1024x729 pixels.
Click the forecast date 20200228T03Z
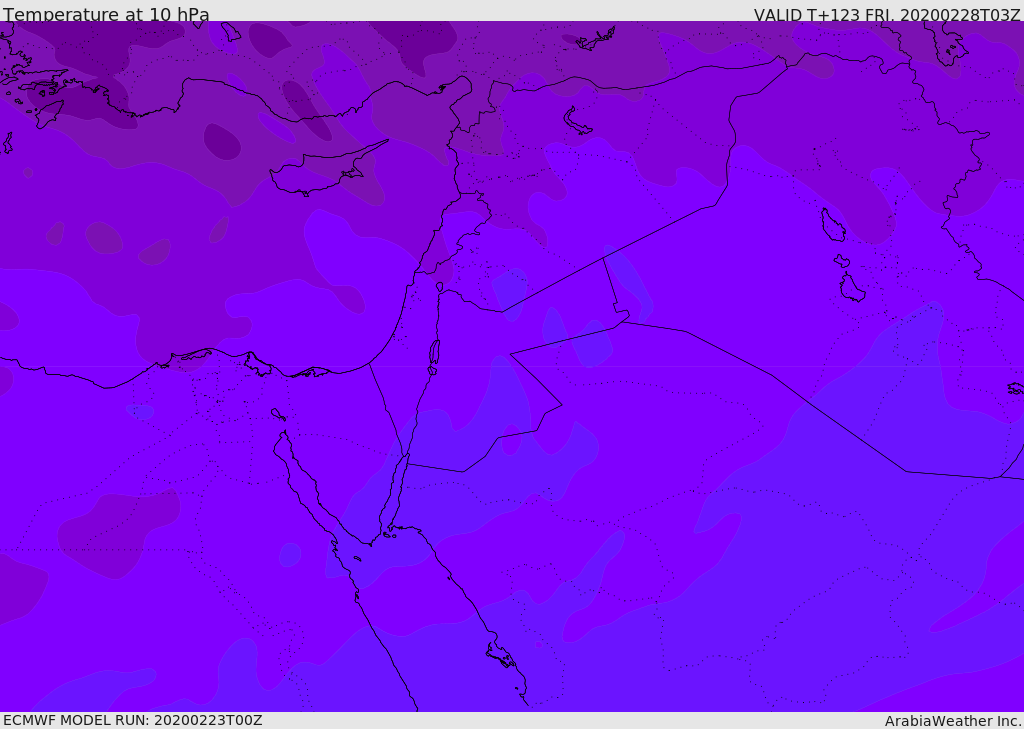pyautogui.click(x=960, y=15)
